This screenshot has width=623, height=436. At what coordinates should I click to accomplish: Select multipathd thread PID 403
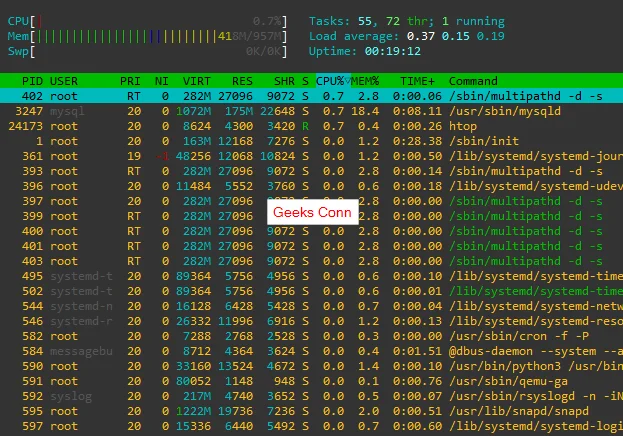click(312, 261)
